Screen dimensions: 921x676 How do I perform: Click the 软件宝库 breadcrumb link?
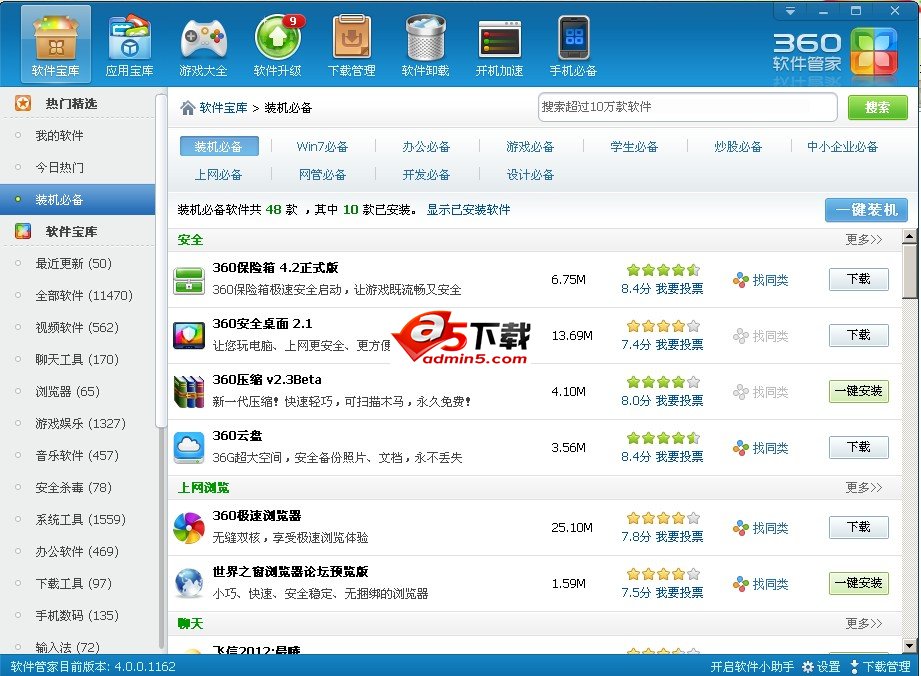[223, 108]
